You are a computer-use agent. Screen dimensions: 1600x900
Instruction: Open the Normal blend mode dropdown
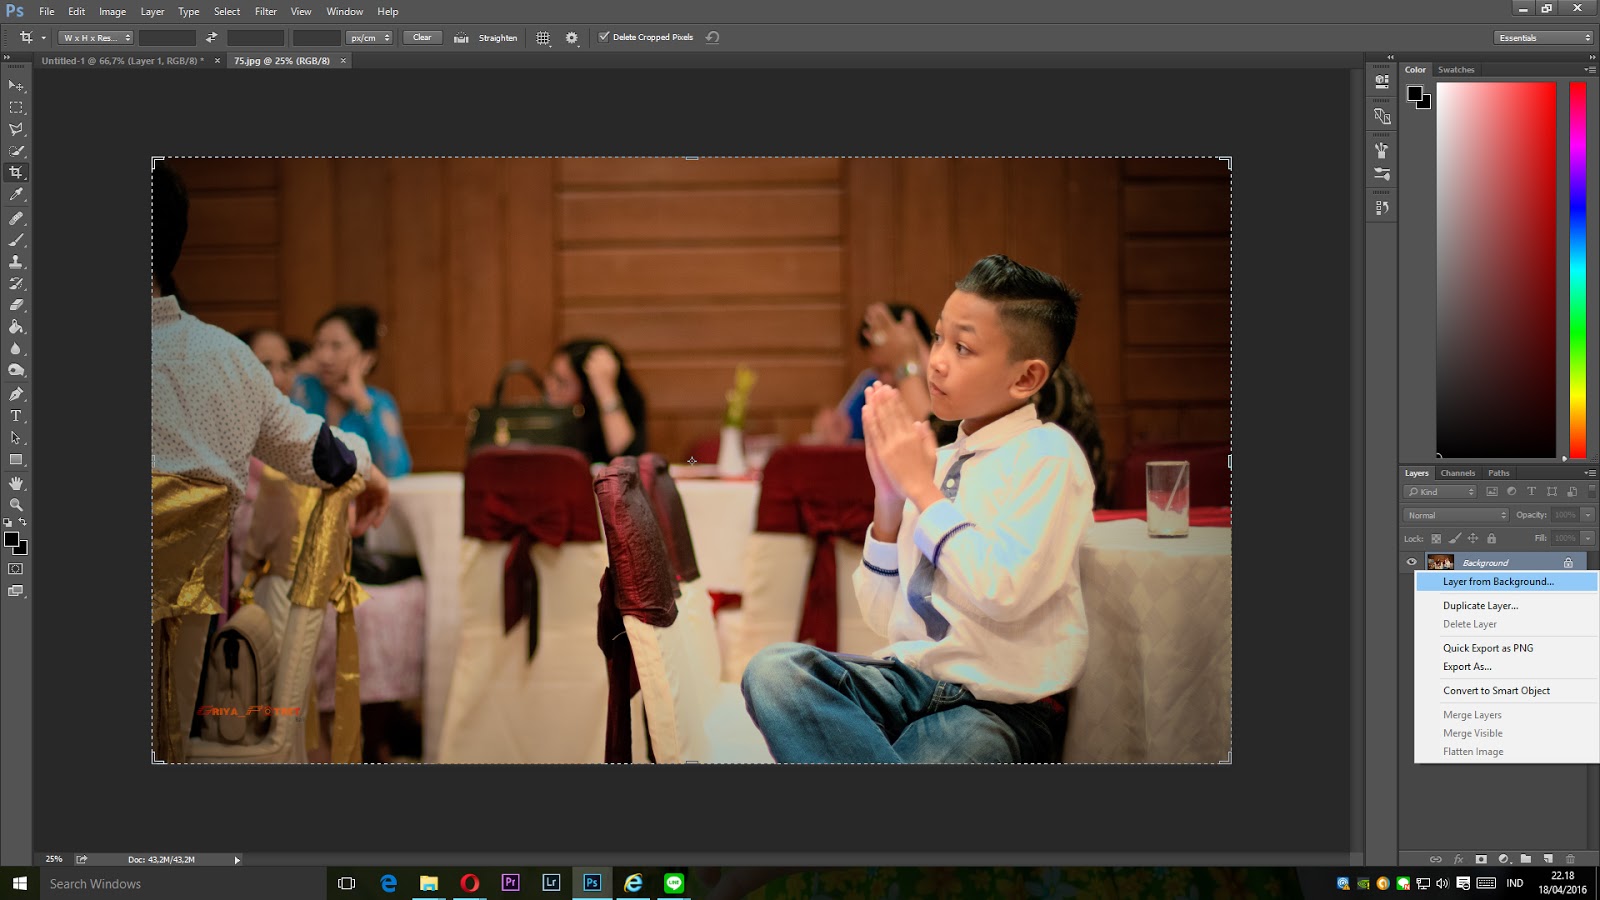tap(1456, 515)
